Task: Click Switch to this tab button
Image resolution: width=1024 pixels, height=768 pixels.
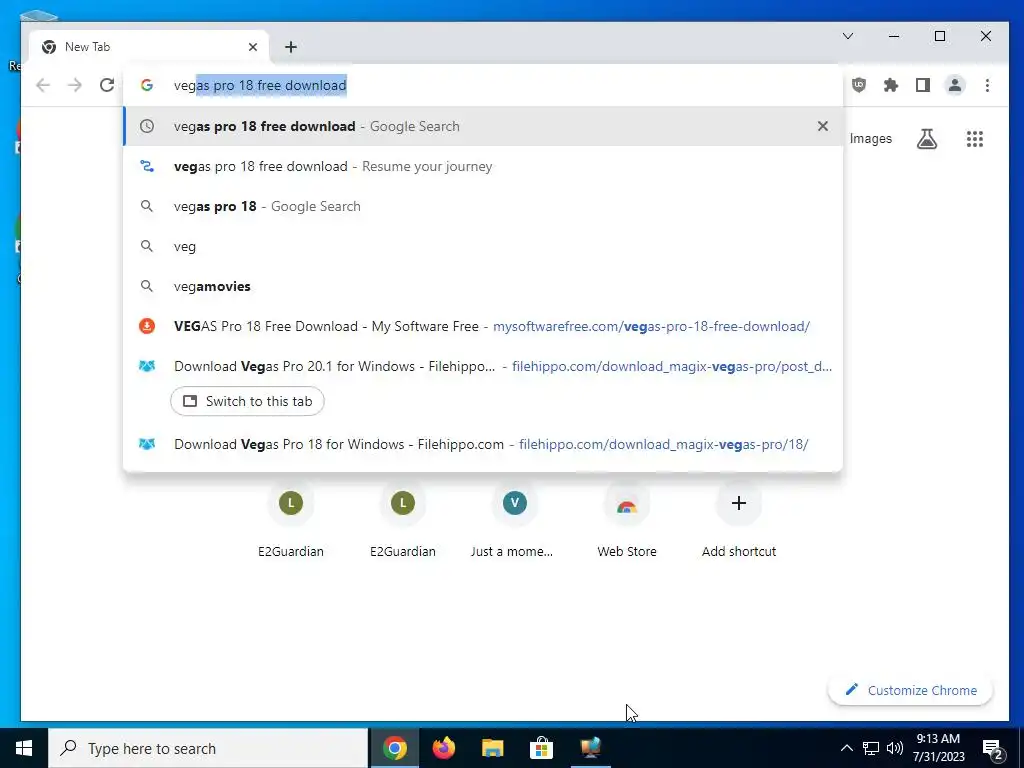Action: [x=248, y=401]
